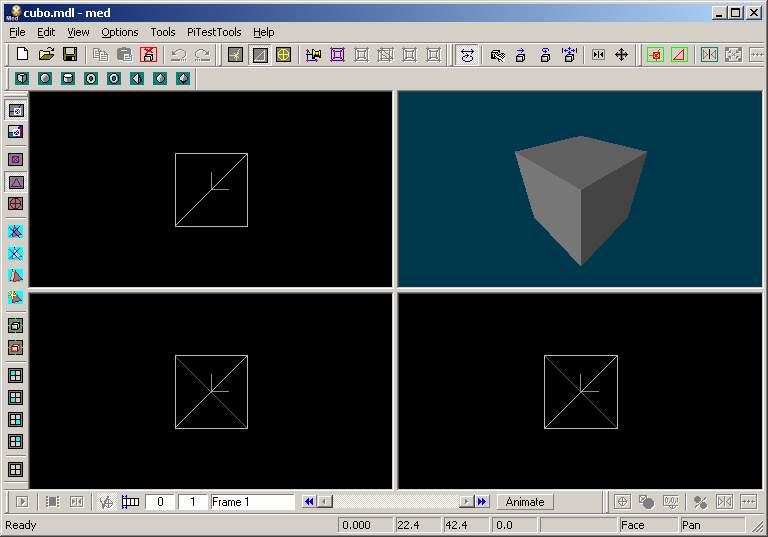Click the play icon in bottom toolbar
The height and width of the screenshot is (537, 768).
pos(22,502)
